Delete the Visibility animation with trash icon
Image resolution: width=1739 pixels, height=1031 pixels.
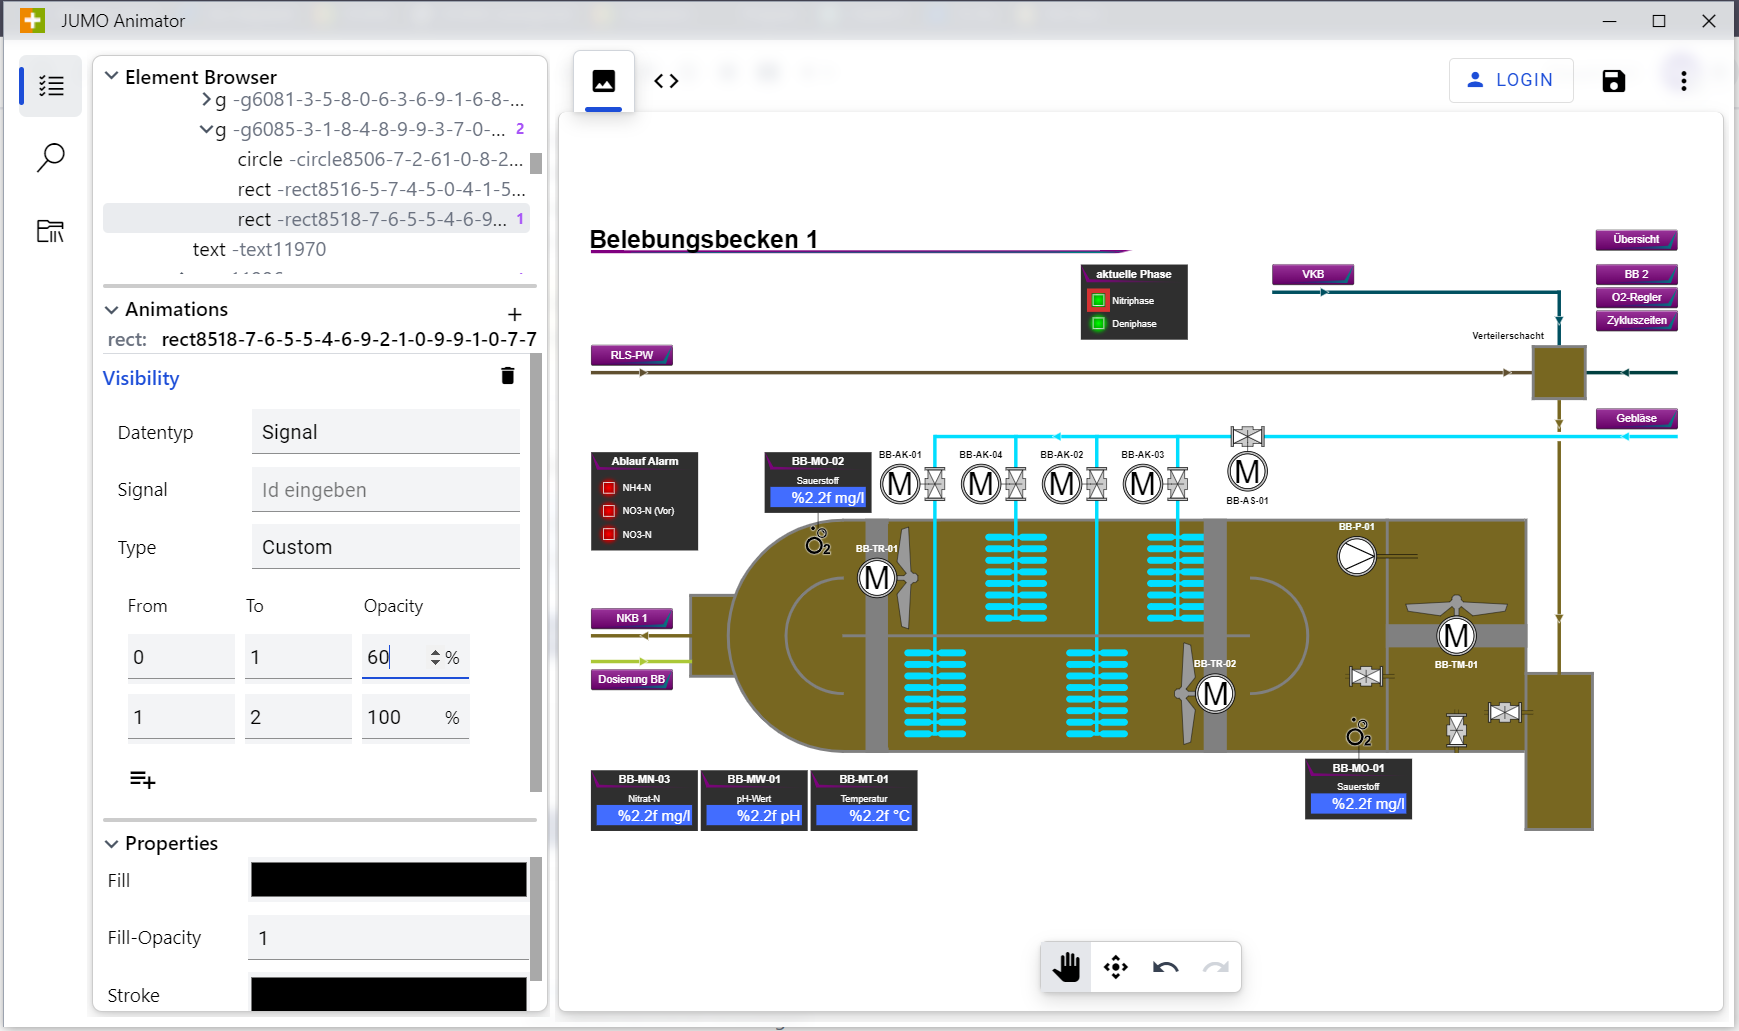click(507, 376)
